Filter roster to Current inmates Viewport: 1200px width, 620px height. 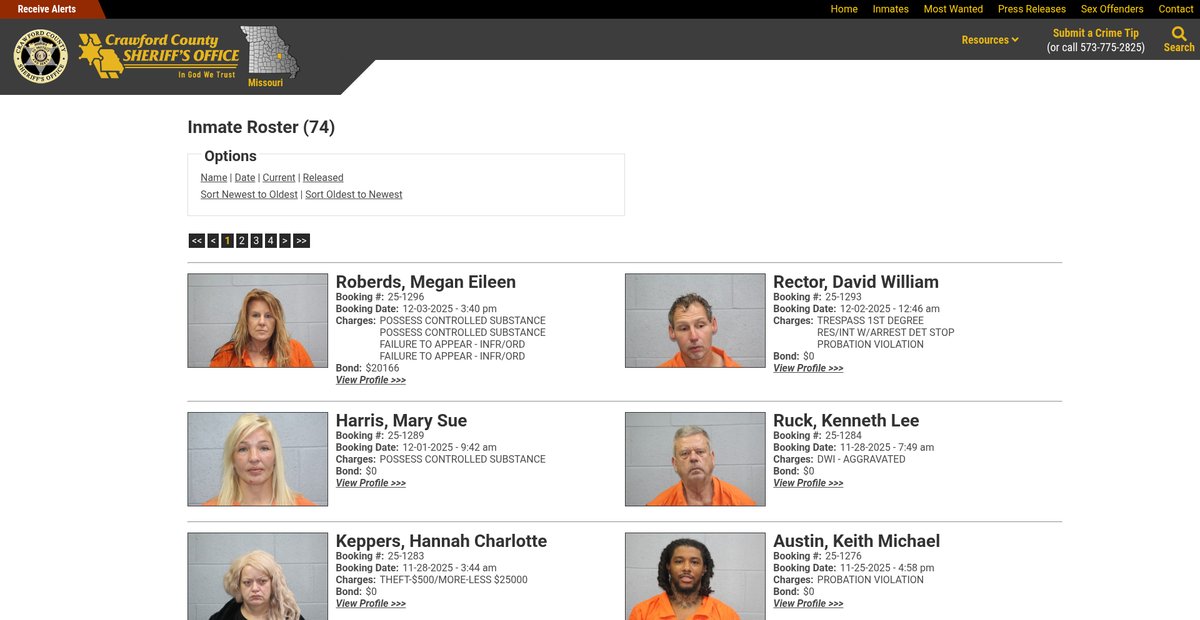click(279, 178)
